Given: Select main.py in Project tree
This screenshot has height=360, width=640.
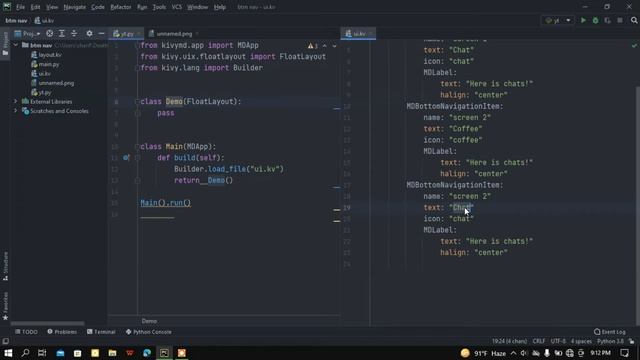Looking at the screenshot, I should 45,64.
